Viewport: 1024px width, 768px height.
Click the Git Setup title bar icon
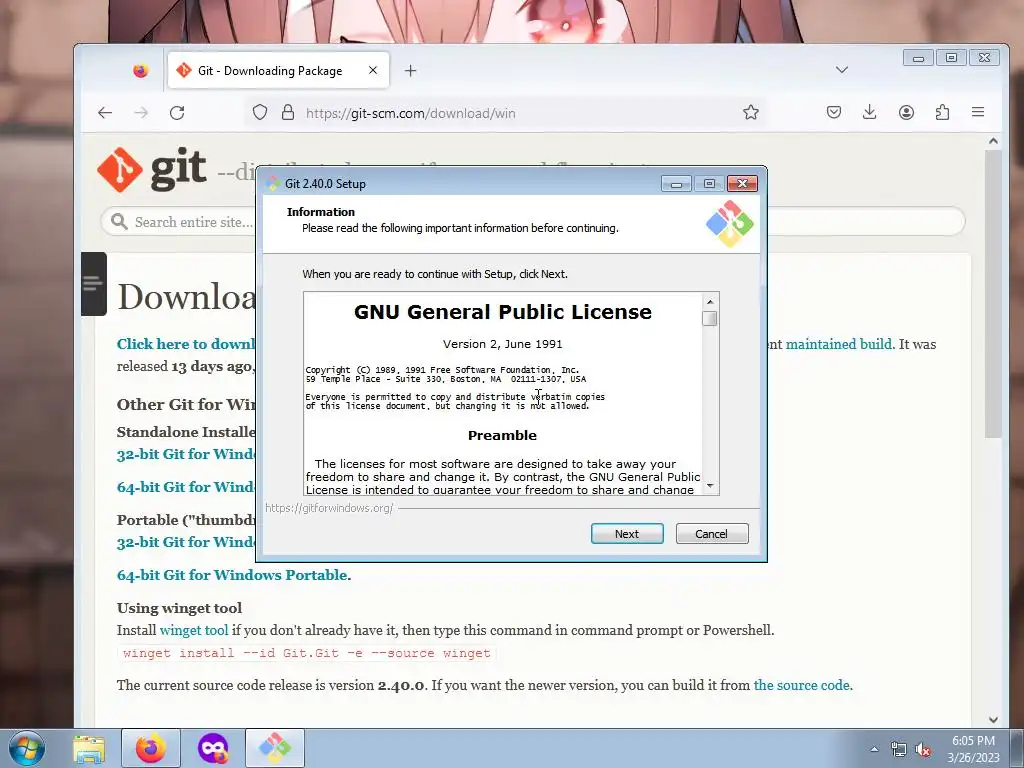274,184
